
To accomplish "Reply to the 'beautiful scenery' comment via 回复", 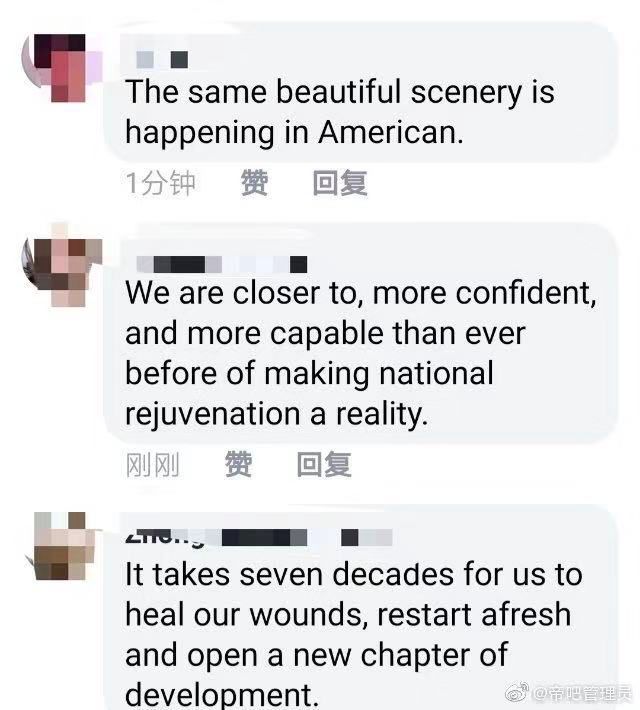I will [340, 183].
